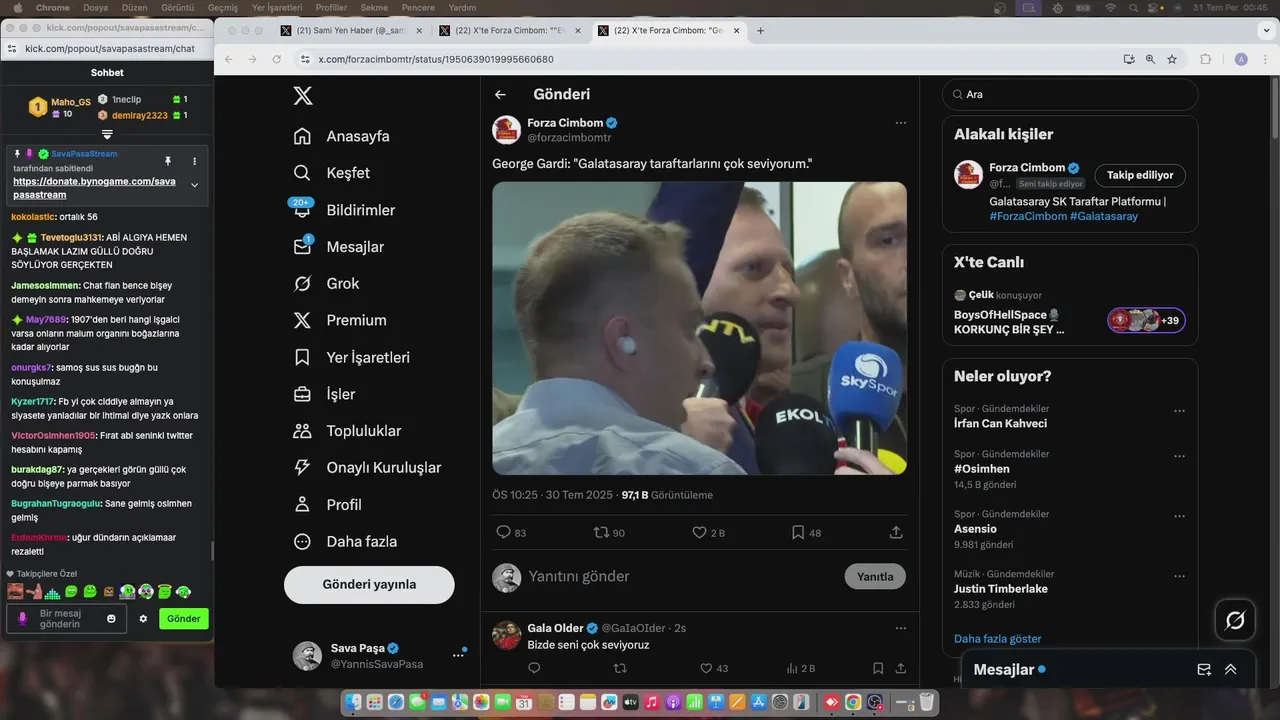Open #ForzaCimbom hashtag link
The height and width of the screenshot is (720, 1280).
[1027, 216]
